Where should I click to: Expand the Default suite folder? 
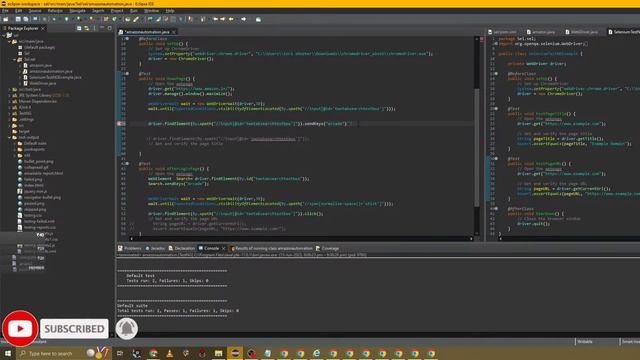tap(15, 144)
